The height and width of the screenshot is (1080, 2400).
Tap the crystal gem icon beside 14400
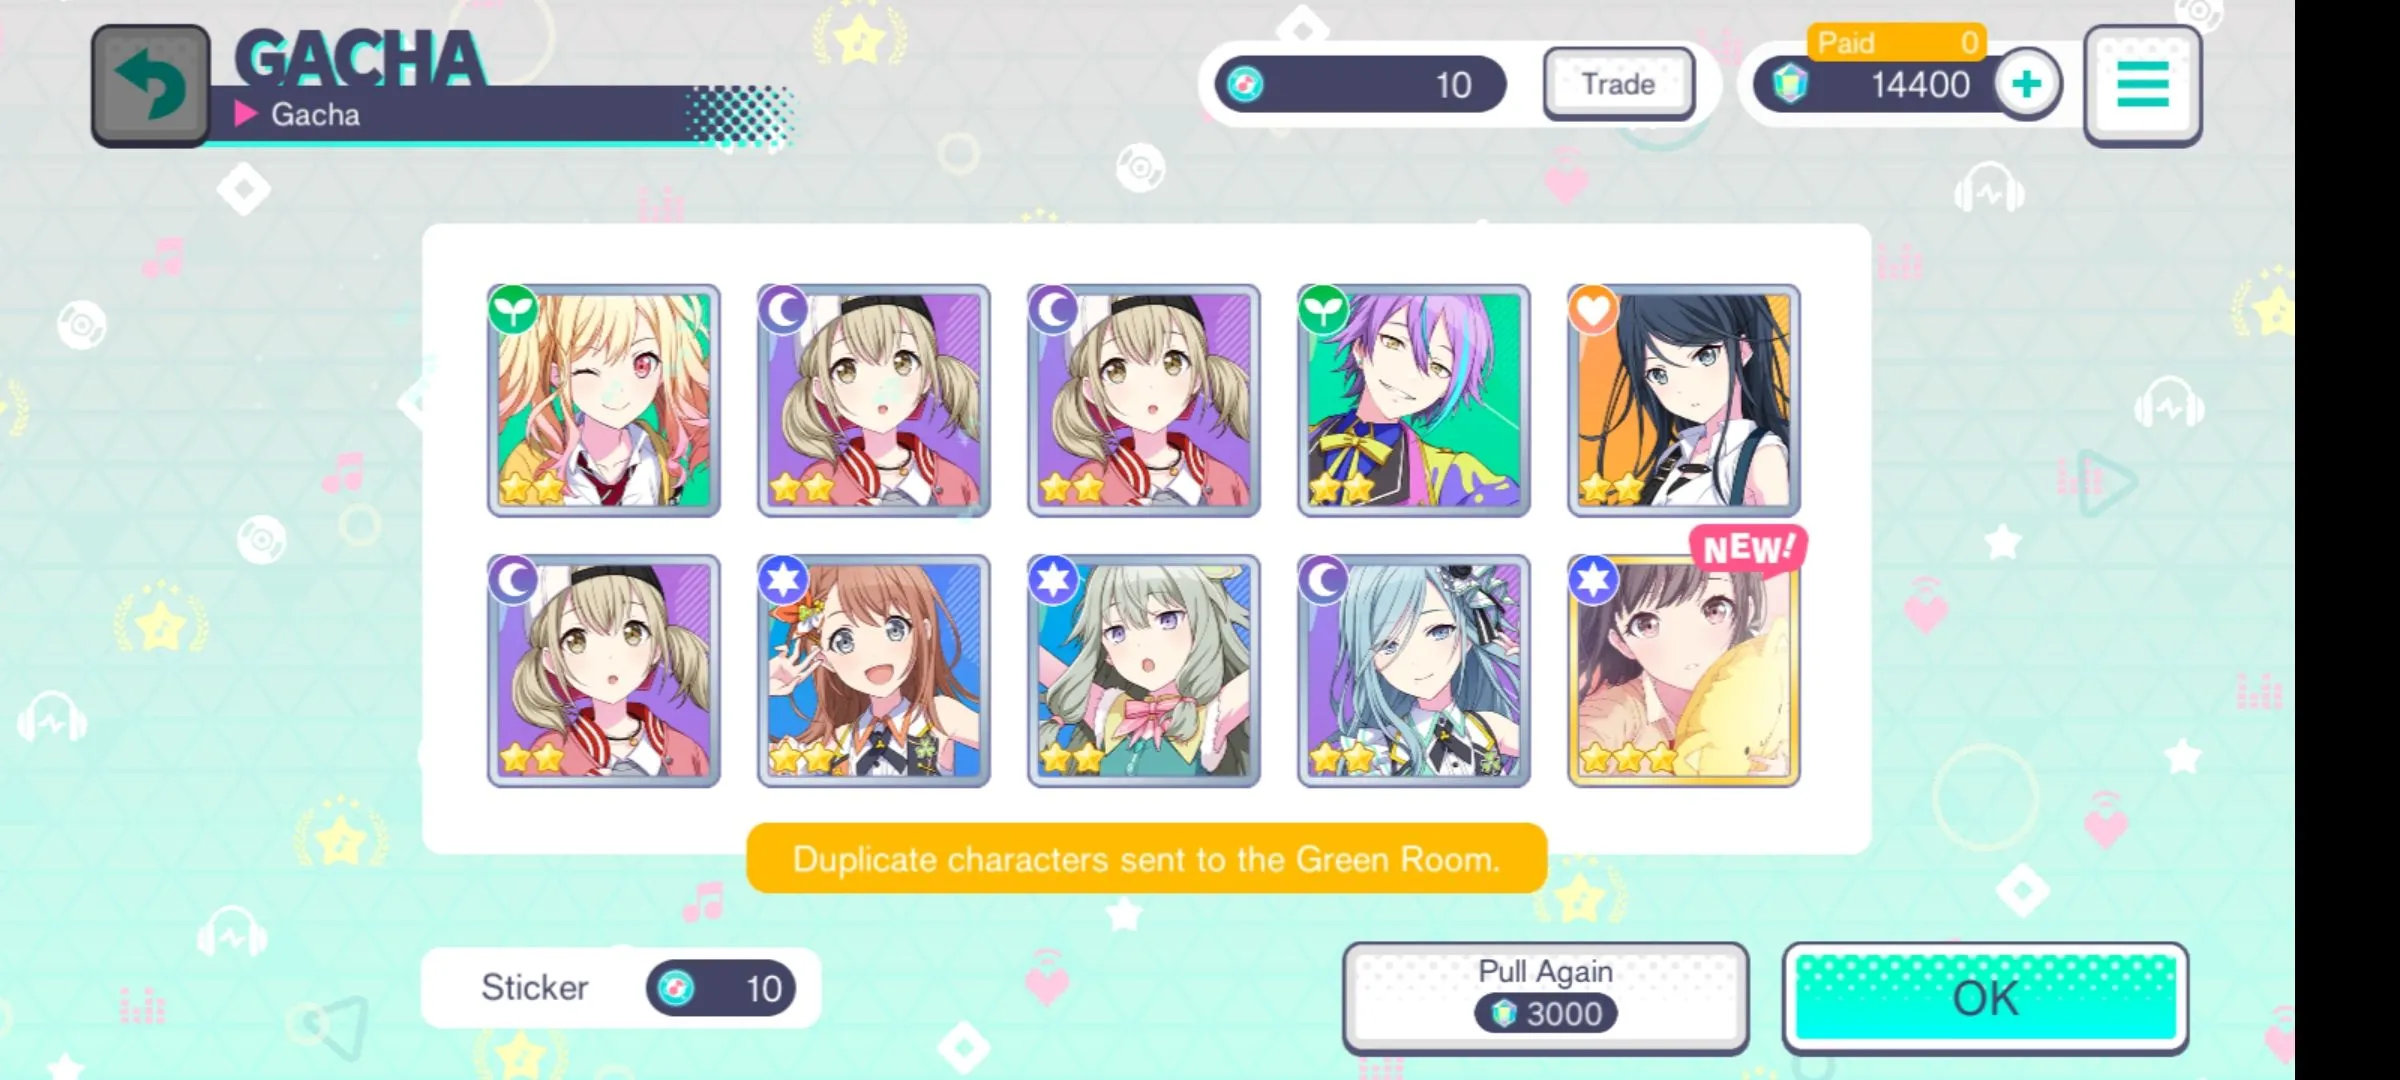[1790, 84]
